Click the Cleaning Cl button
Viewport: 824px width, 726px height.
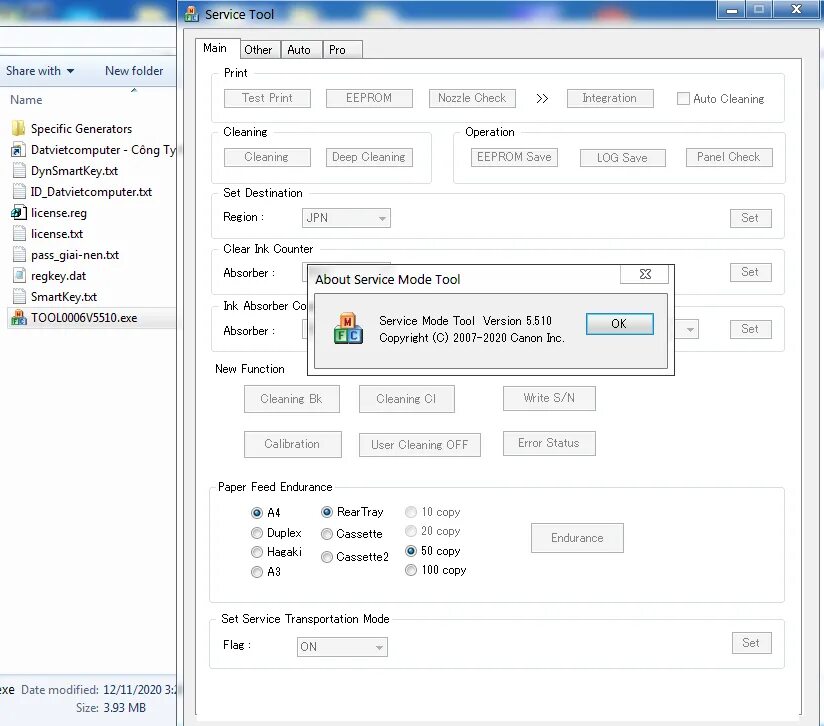tap(406, 399)
